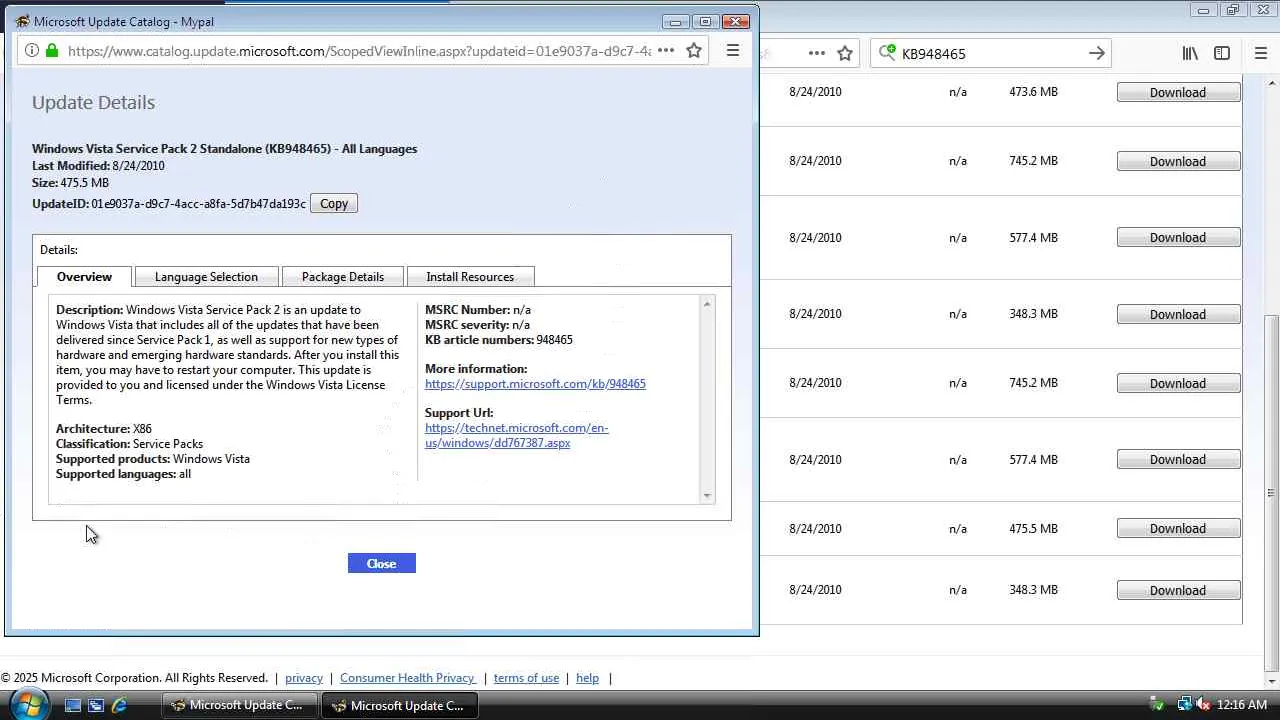The image size is (1280, 720).
Task: Bookmark the update details page with the star
Action: (x=694, y=51)
